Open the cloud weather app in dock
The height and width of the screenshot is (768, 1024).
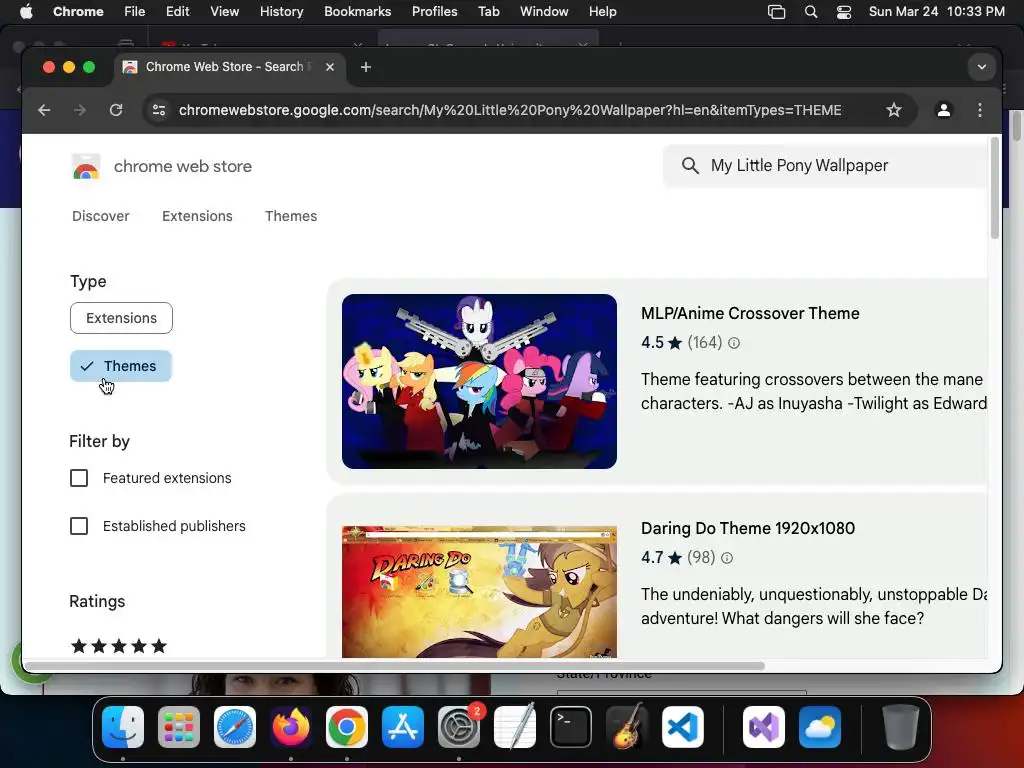[820, 727]
